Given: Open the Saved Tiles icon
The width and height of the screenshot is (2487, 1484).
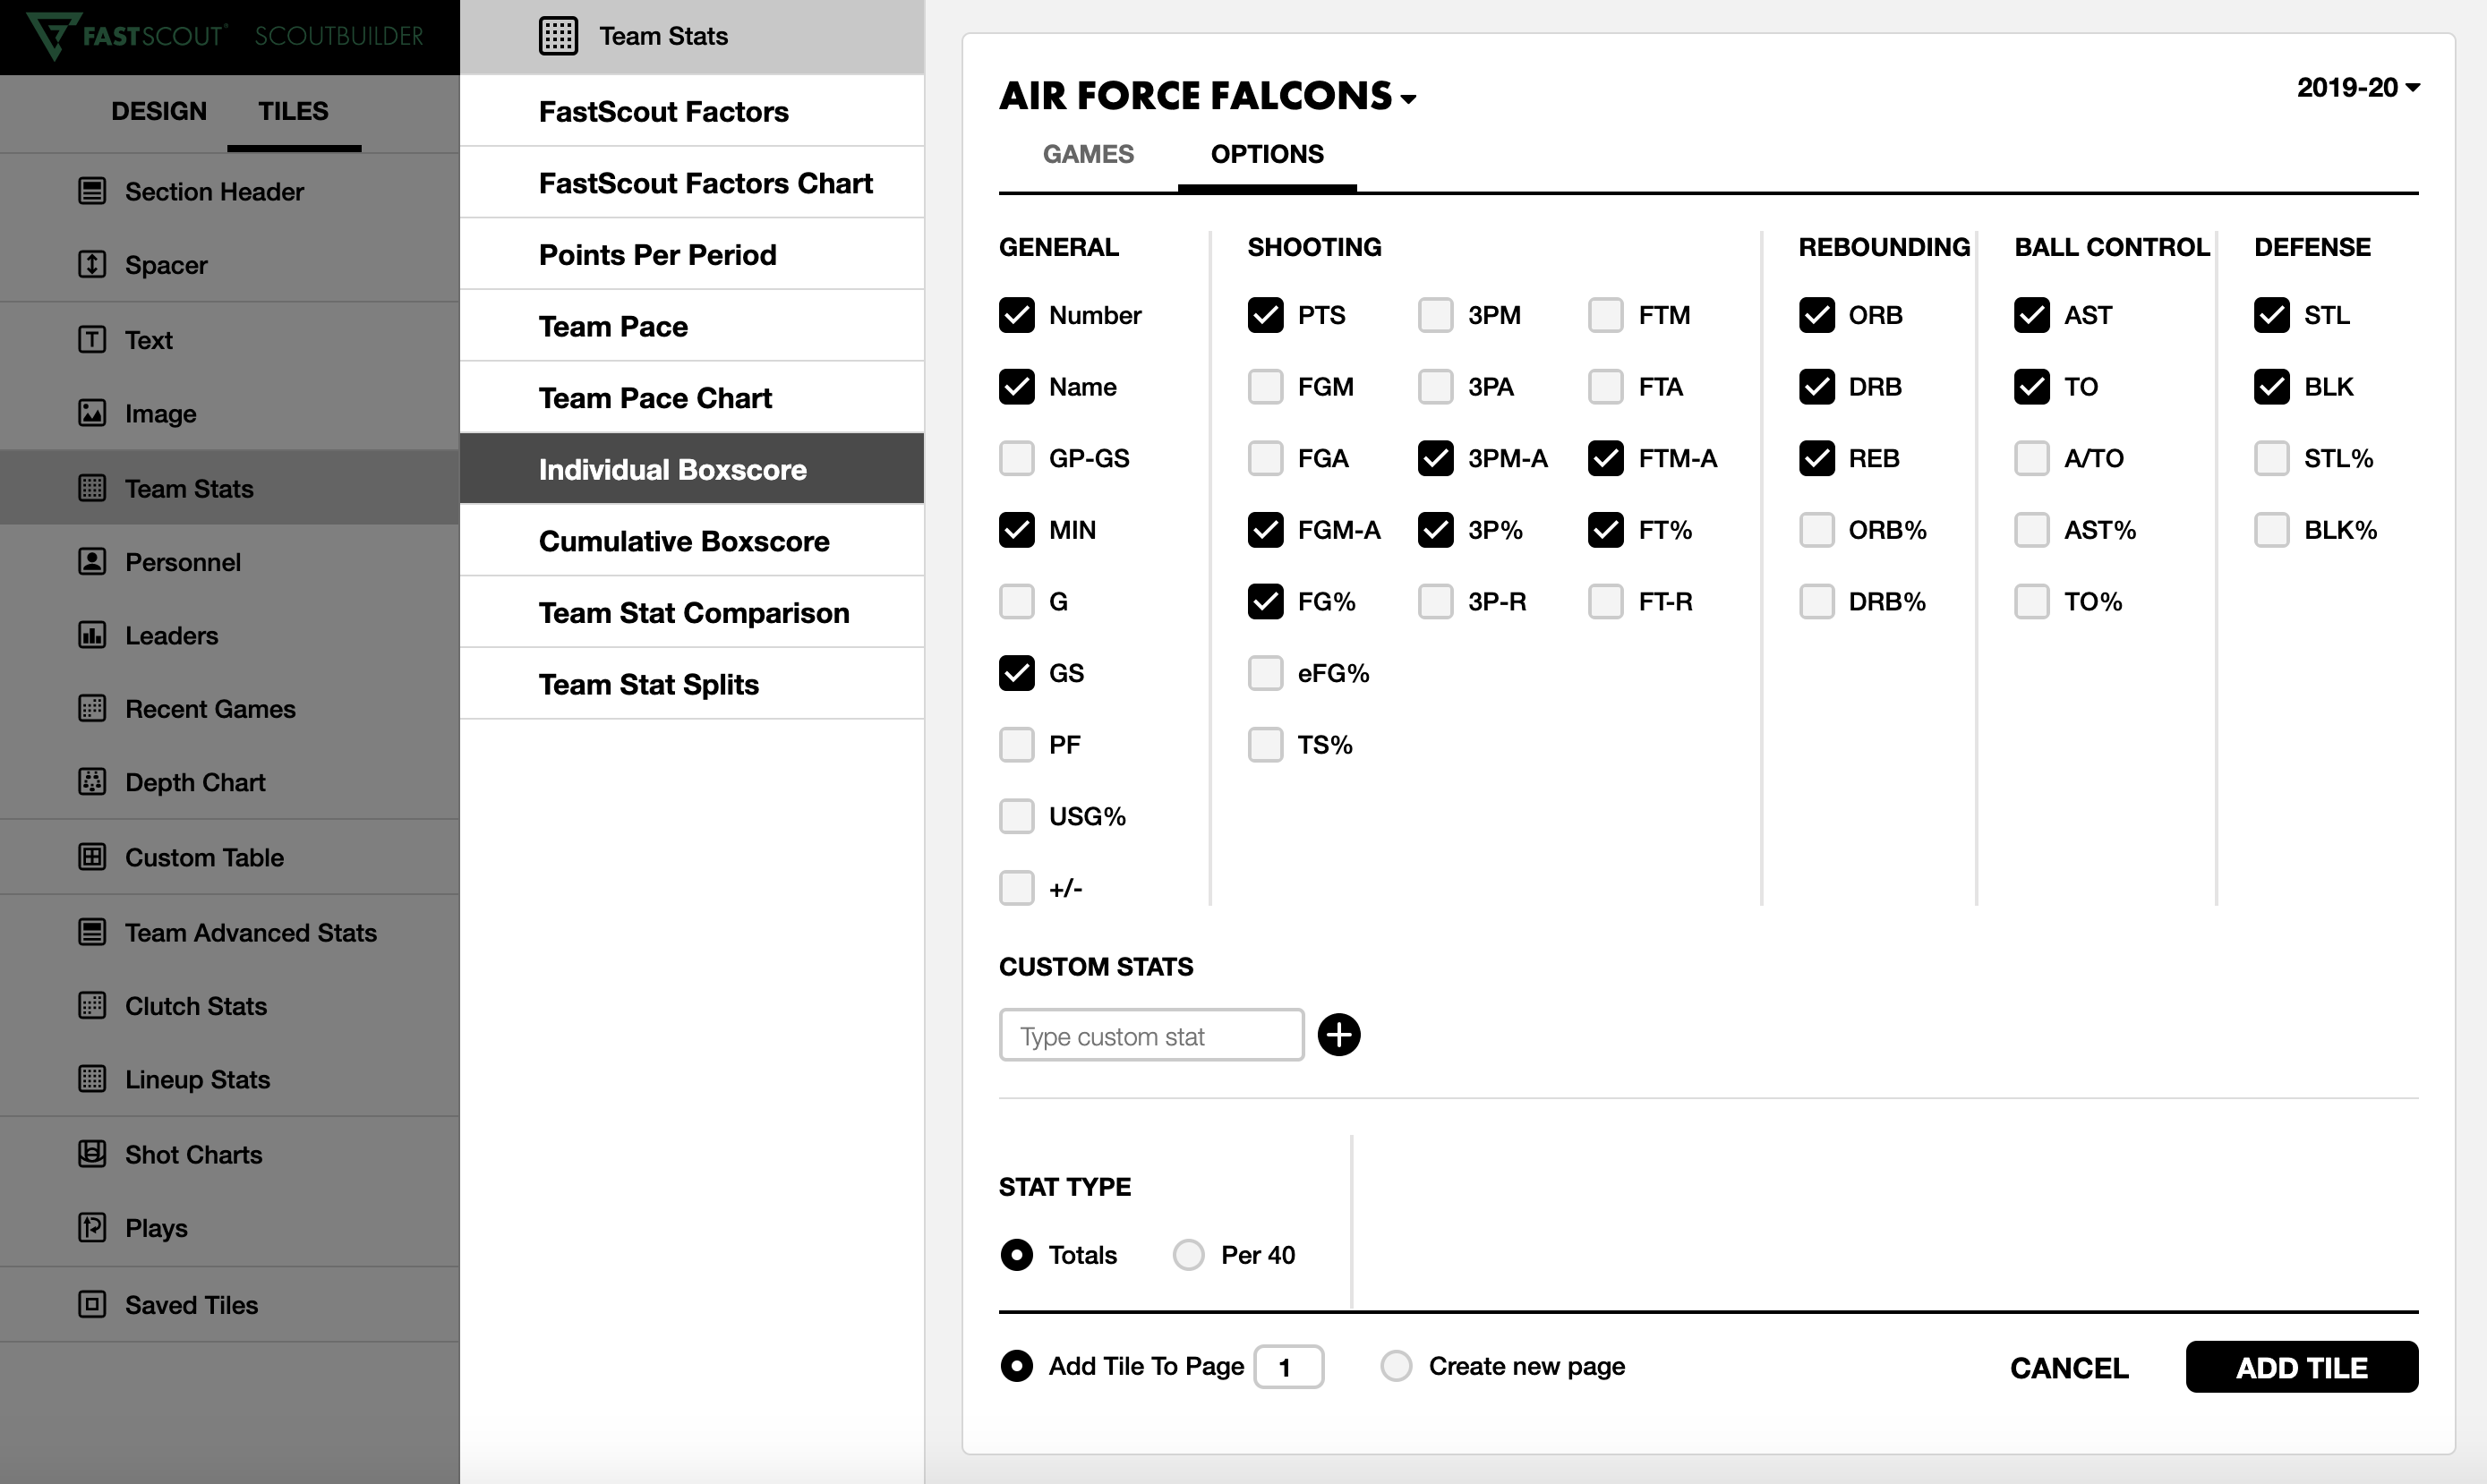Looking at the screenshot, I should coord(92,1305).
